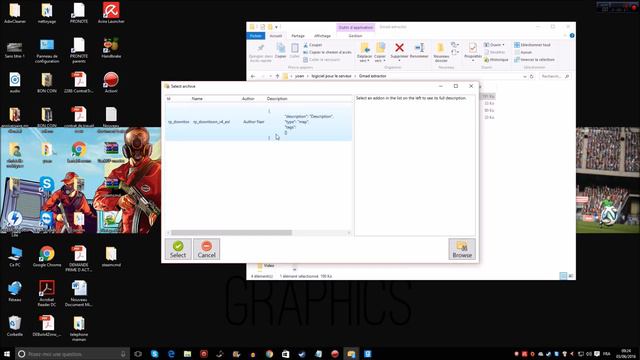
Task: Go back with Explorer back arrow
Action: coord(253,76)
